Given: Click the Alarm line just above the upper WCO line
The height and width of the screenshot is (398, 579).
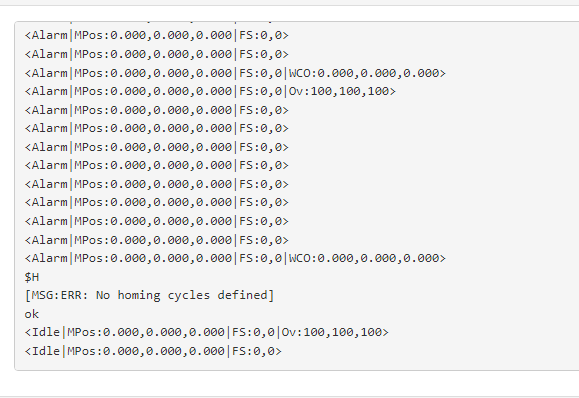Looking at the screenshot, I should point(157,54).
